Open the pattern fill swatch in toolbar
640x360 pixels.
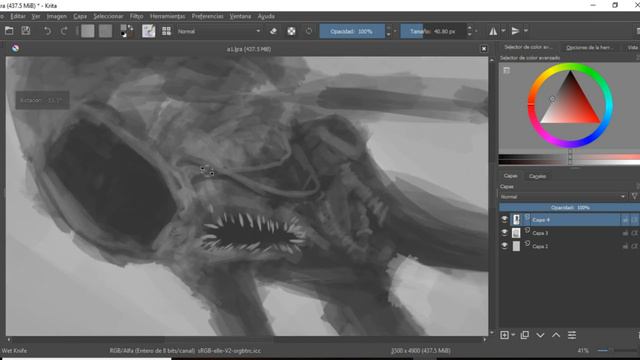(x=105, y=31)
